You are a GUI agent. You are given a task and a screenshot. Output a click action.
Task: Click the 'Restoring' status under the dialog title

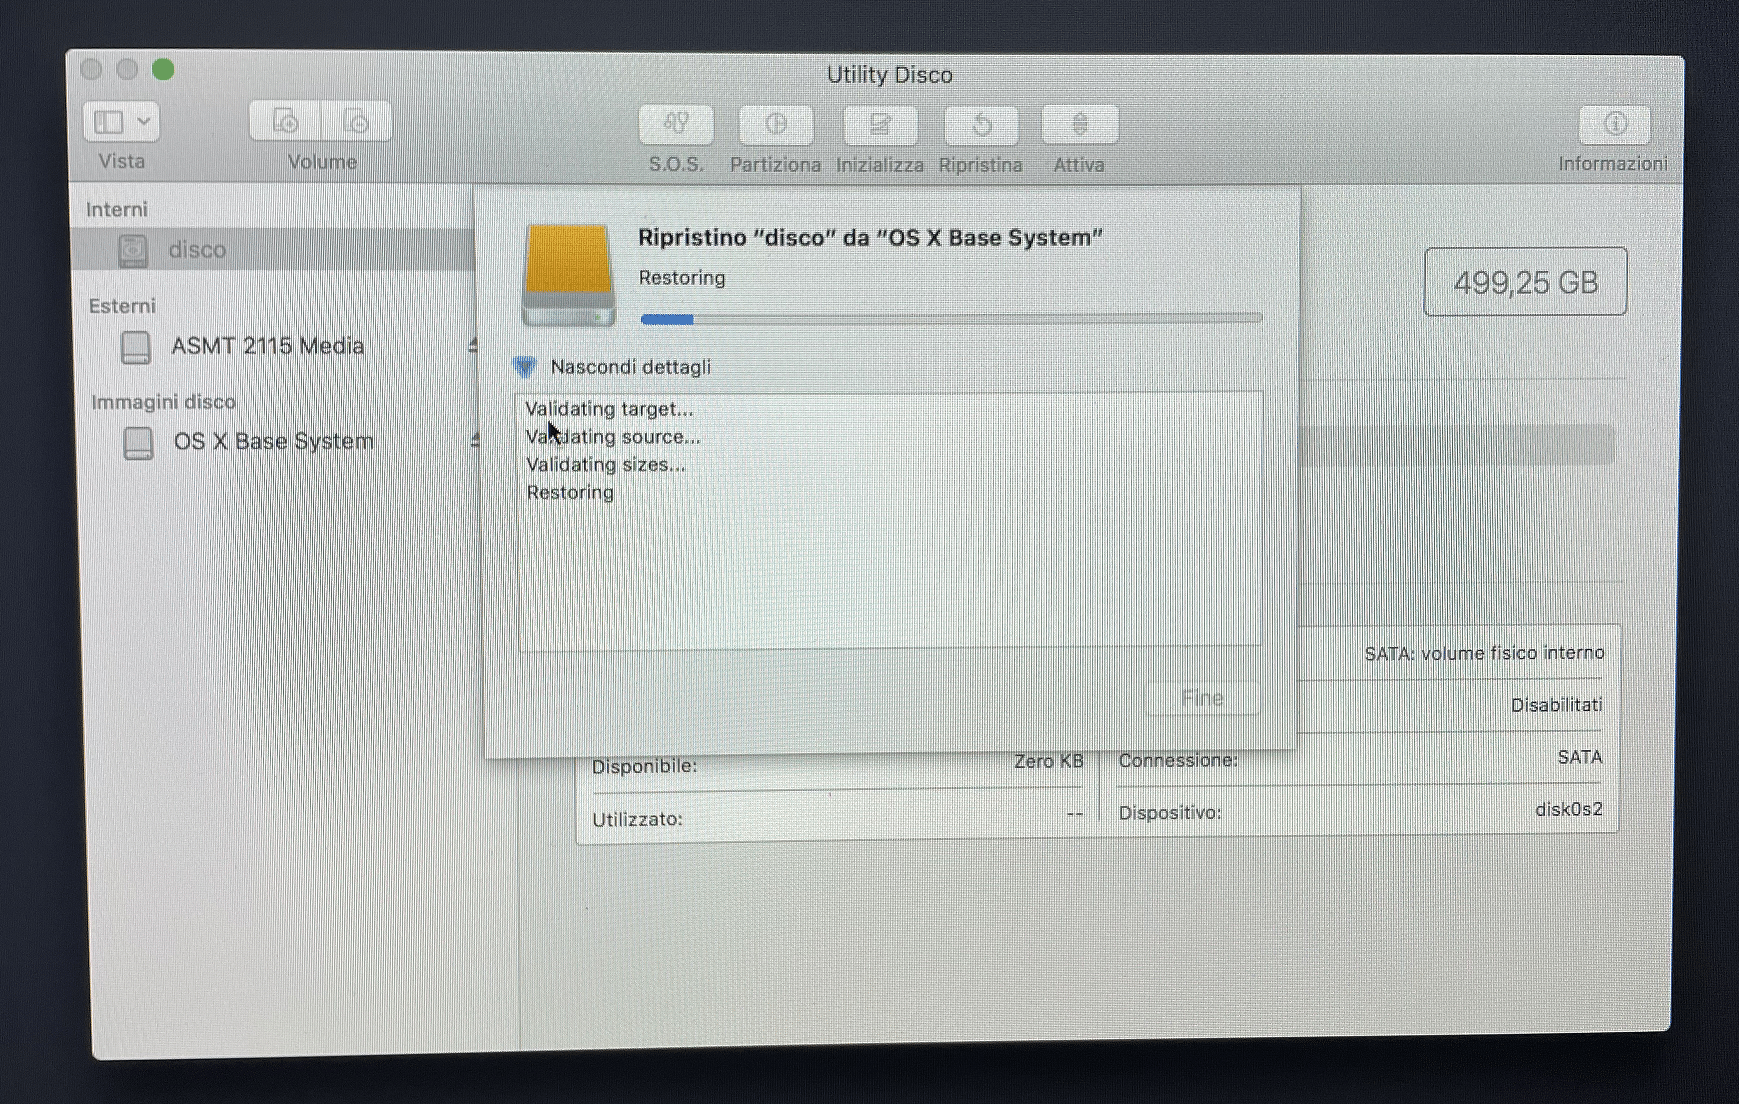(x=682, y=278)
